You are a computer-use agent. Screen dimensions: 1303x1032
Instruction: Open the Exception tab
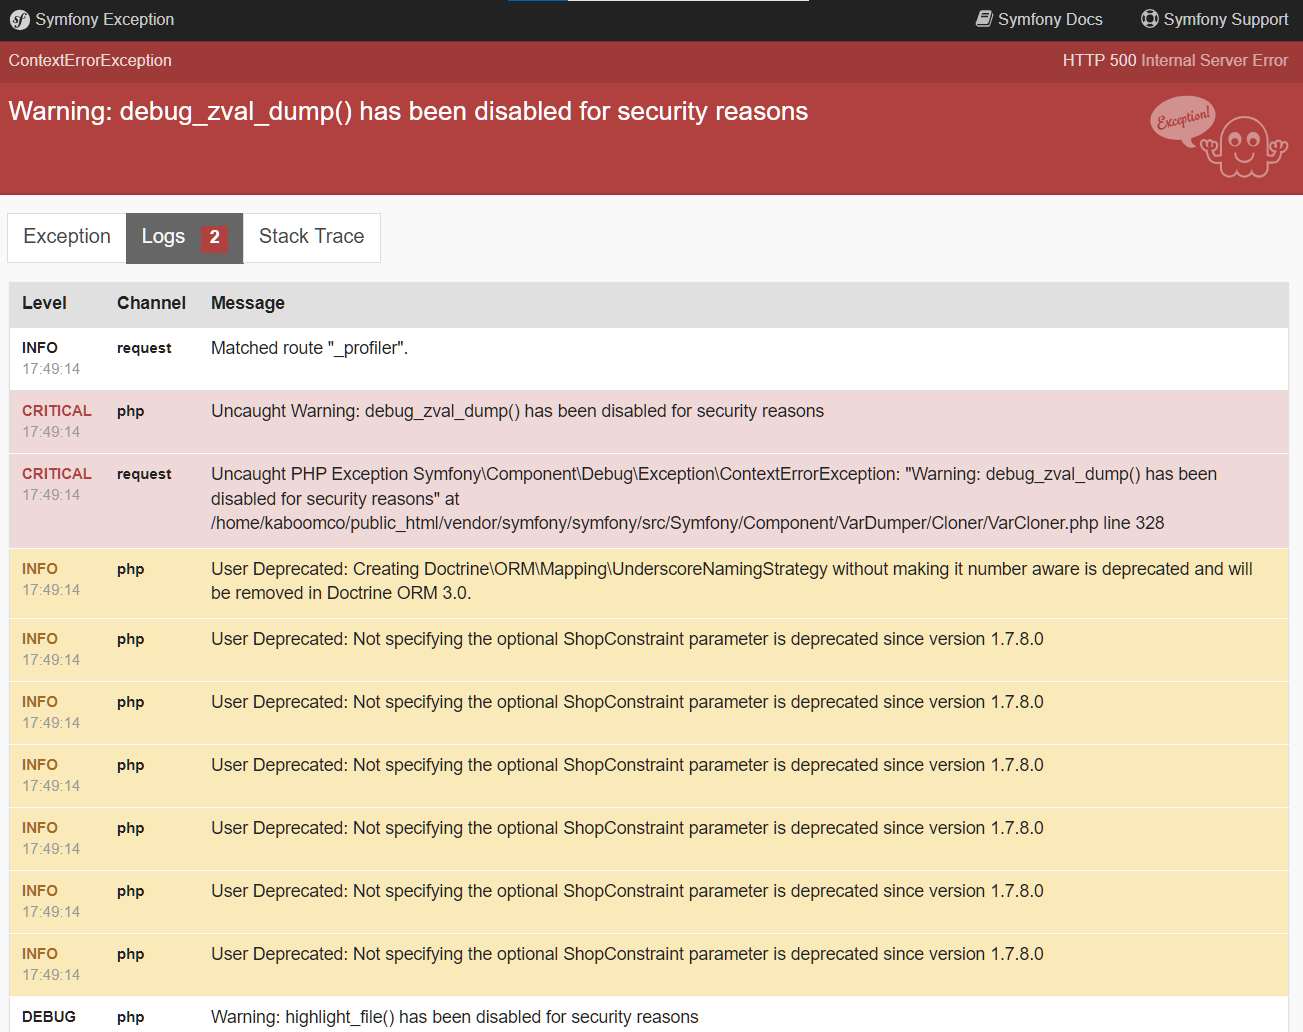(x=67, y=237)
